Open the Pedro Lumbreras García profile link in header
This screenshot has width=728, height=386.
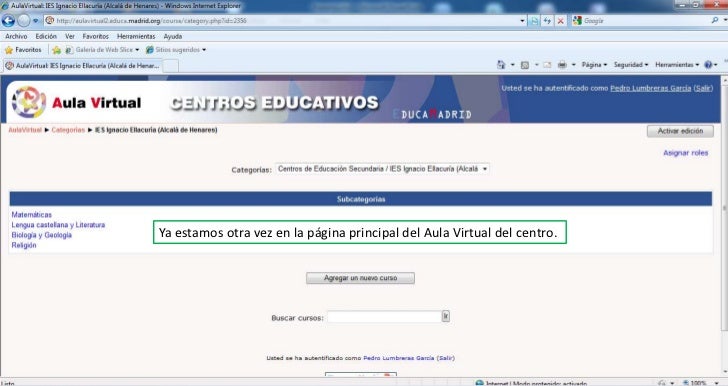tap(650, 88)
